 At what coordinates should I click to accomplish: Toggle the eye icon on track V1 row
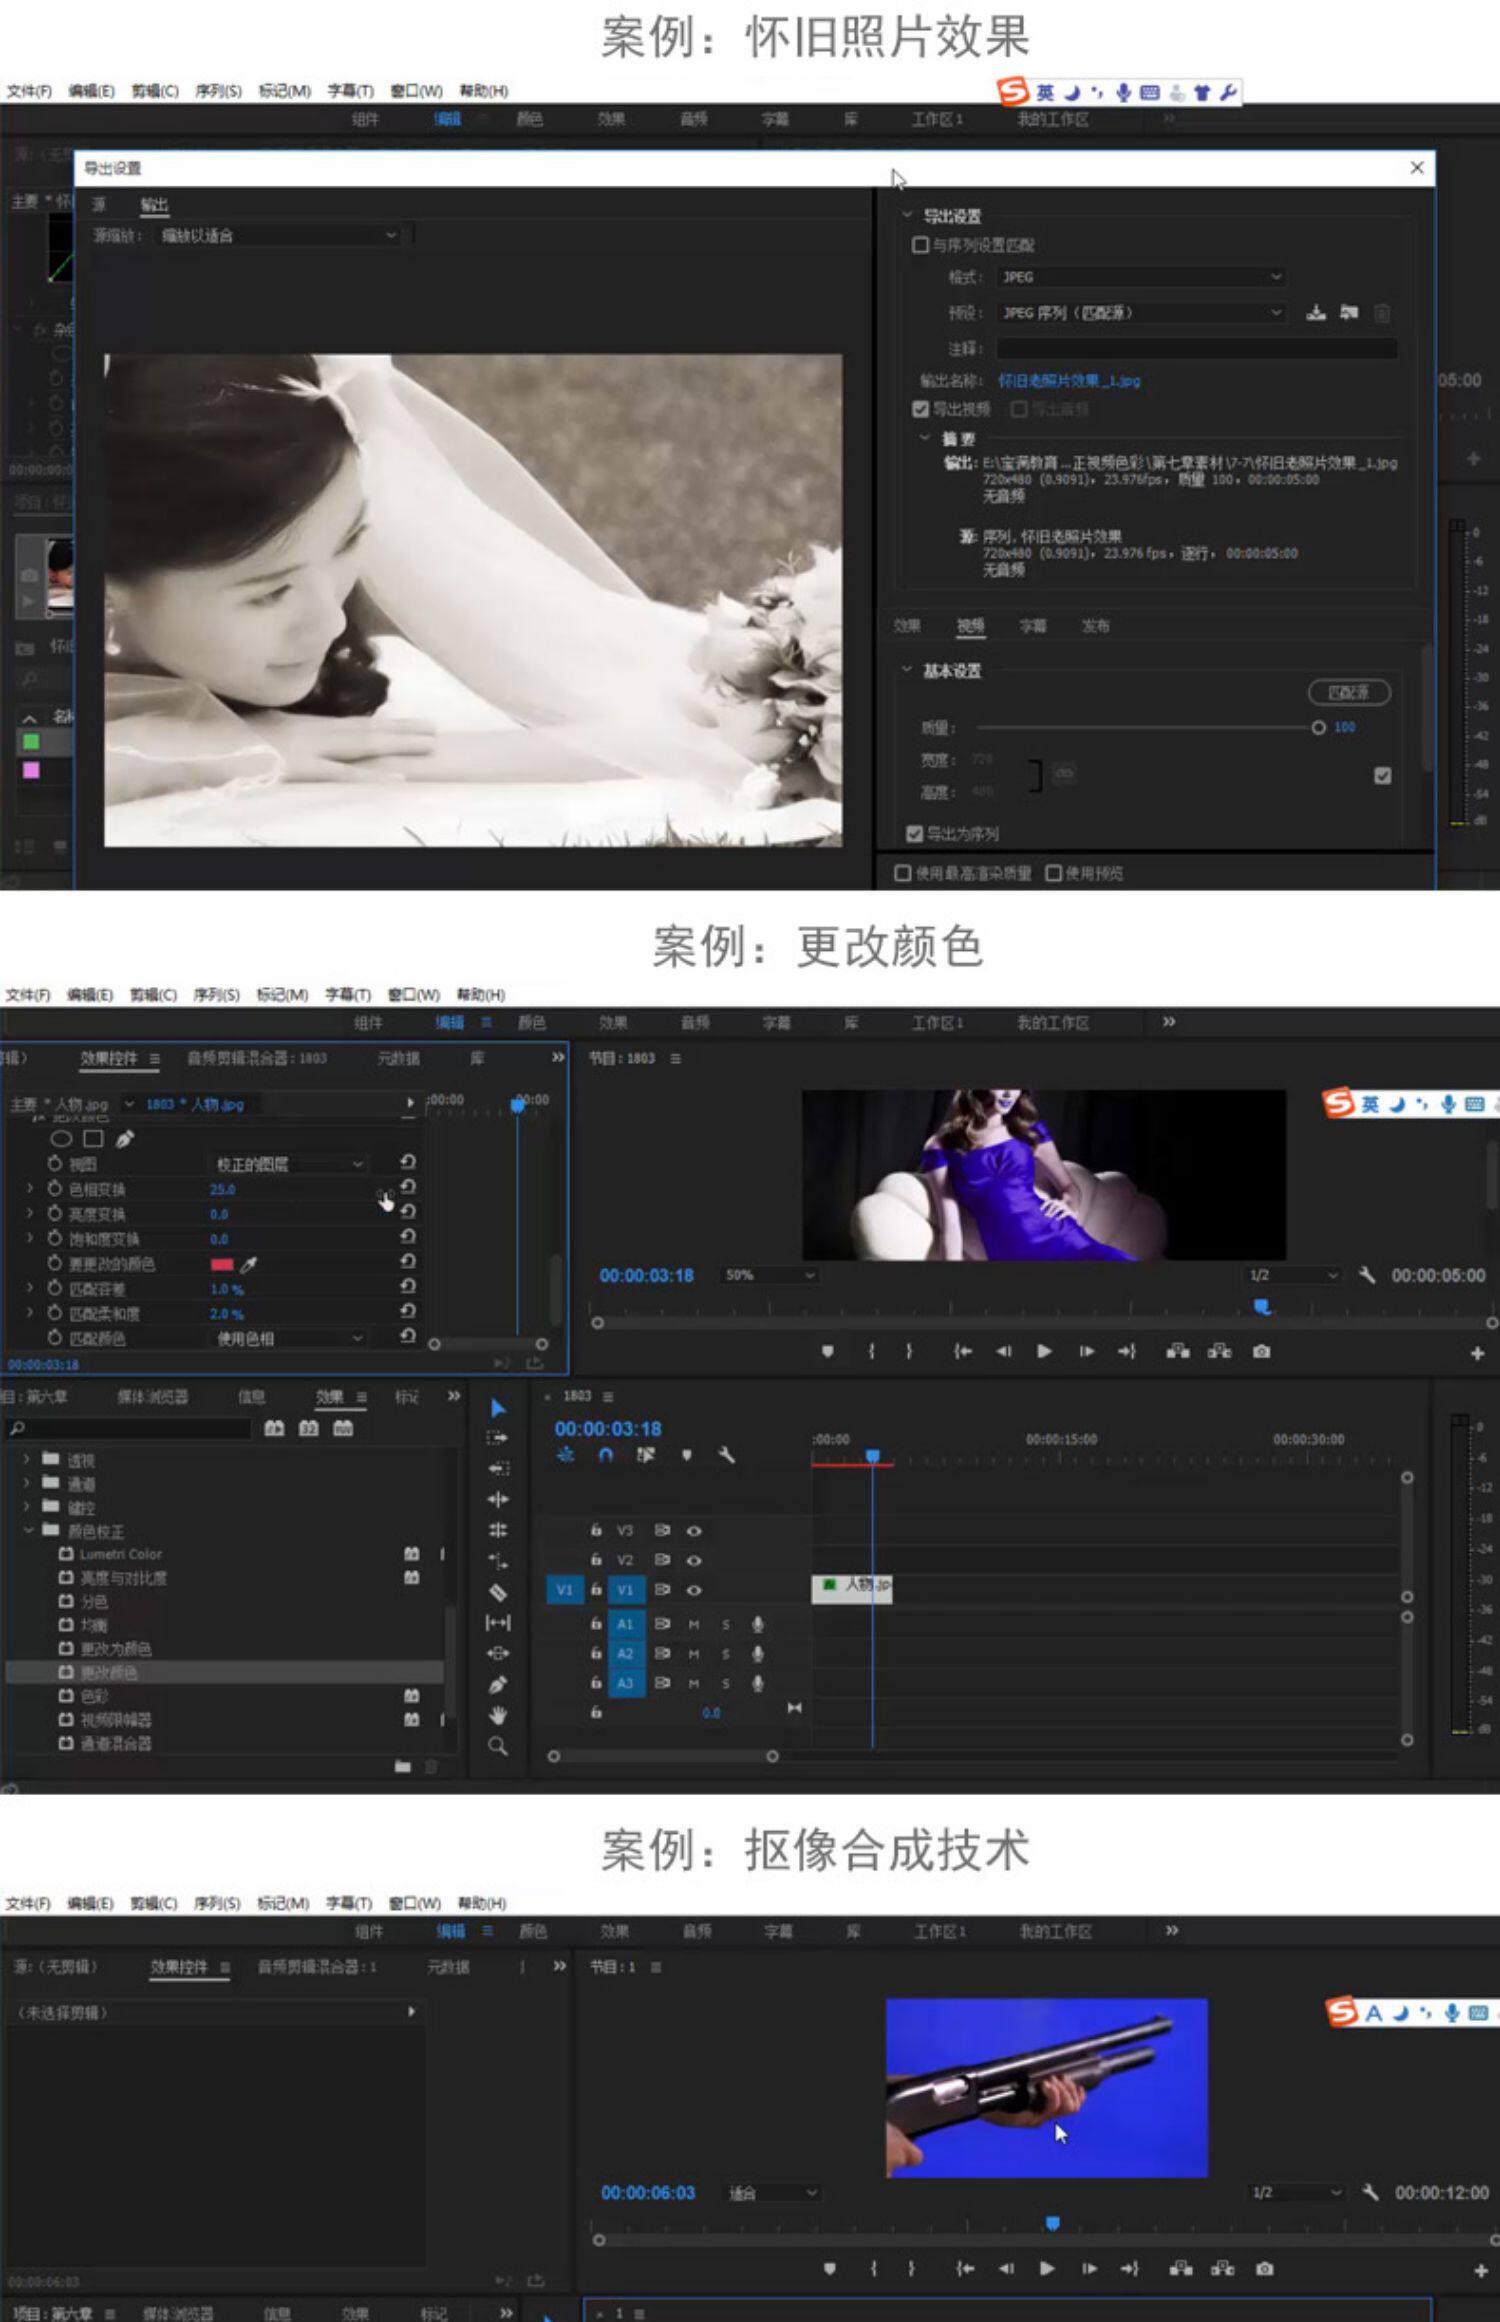click(694, 1590)
